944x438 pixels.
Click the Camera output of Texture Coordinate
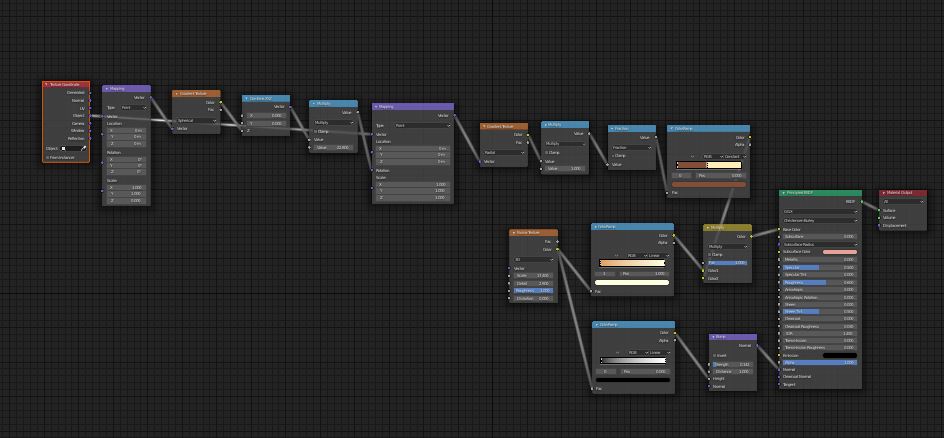tap(90, 123)
